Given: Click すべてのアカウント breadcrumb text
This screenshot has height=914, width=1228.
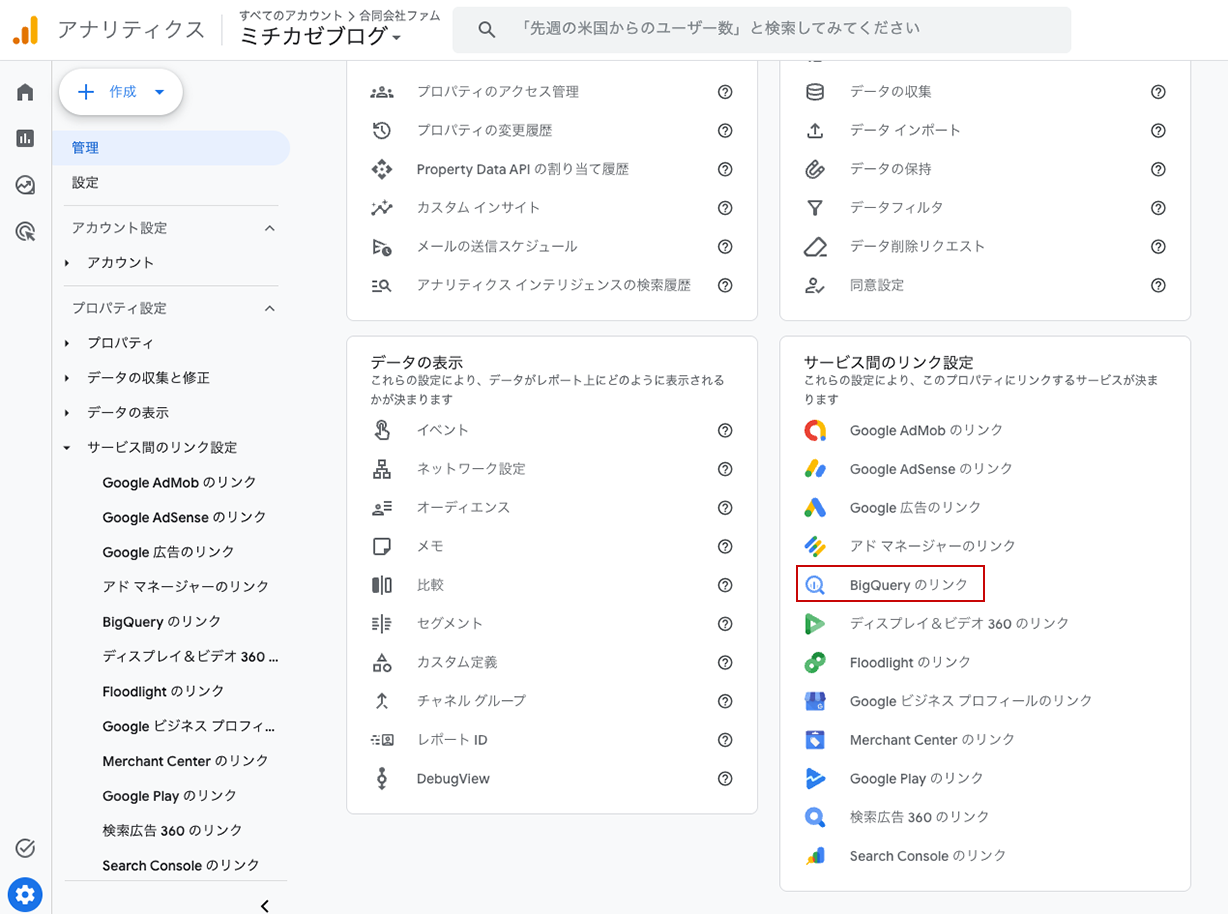Looking at the screenshot, I should point(291,15).
